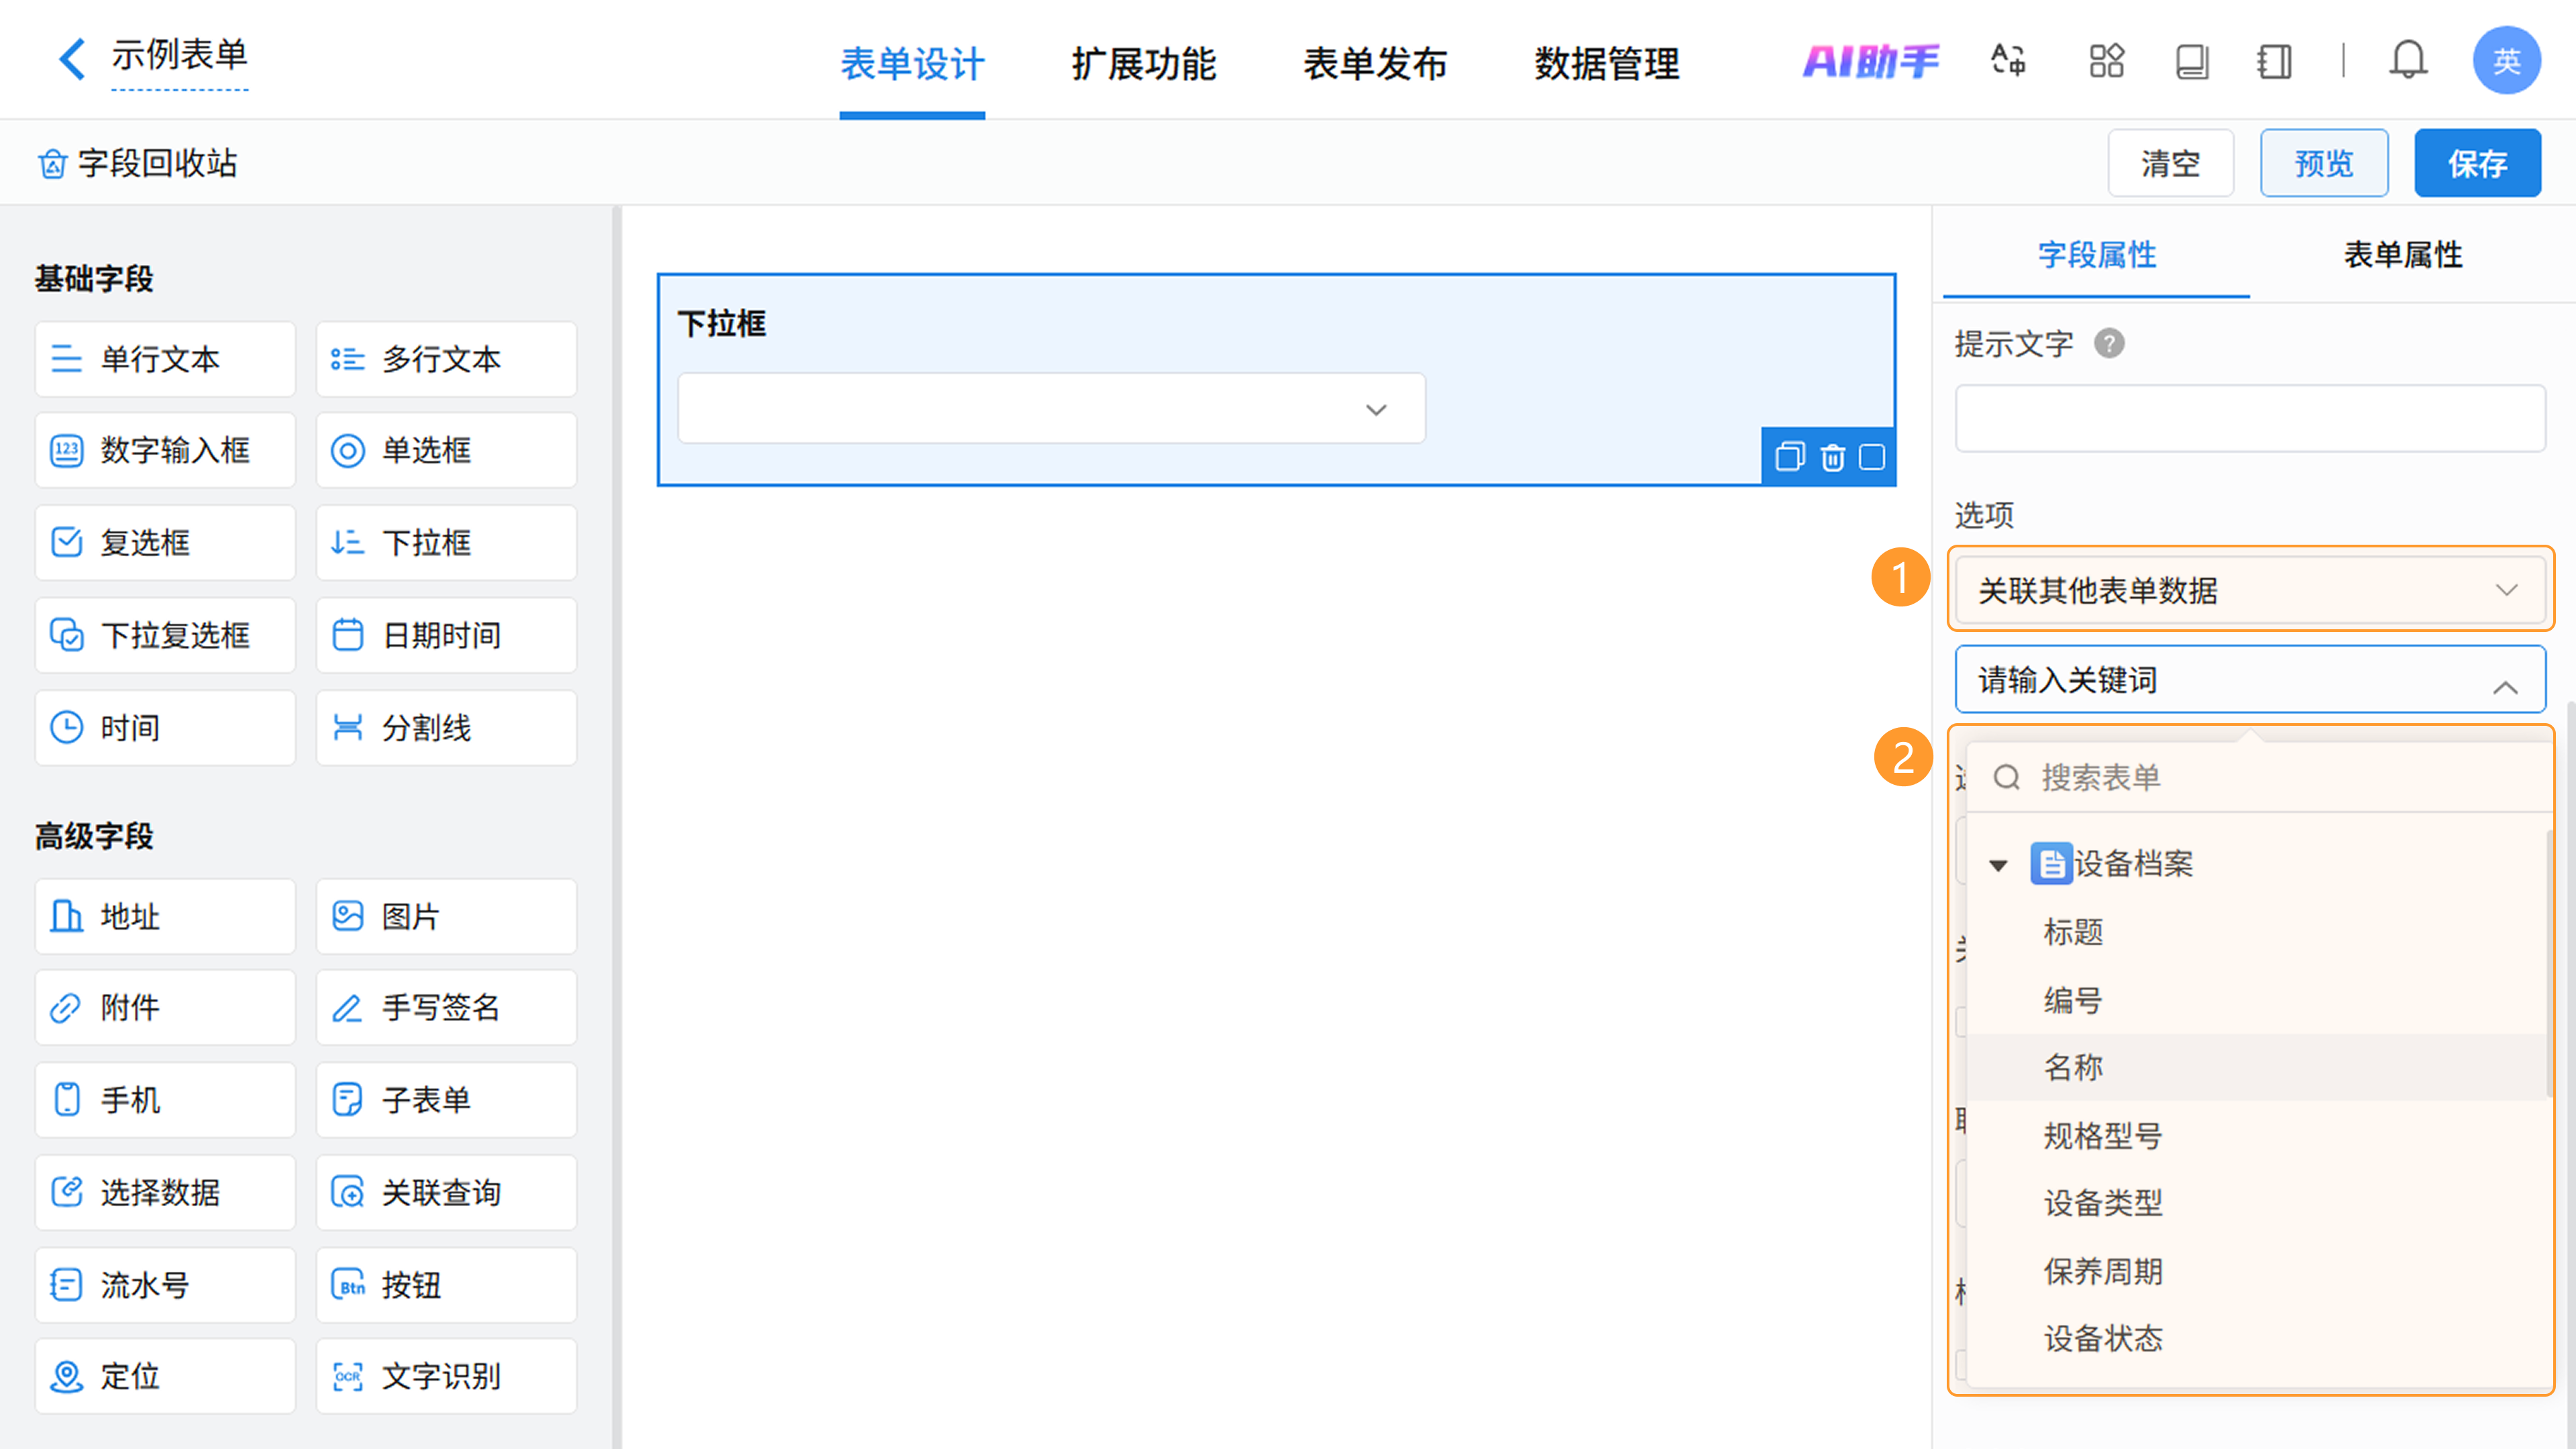Switch to the 表单属性 tab
Screen dimensions: 2576x1449
(x=2402, y=255)
